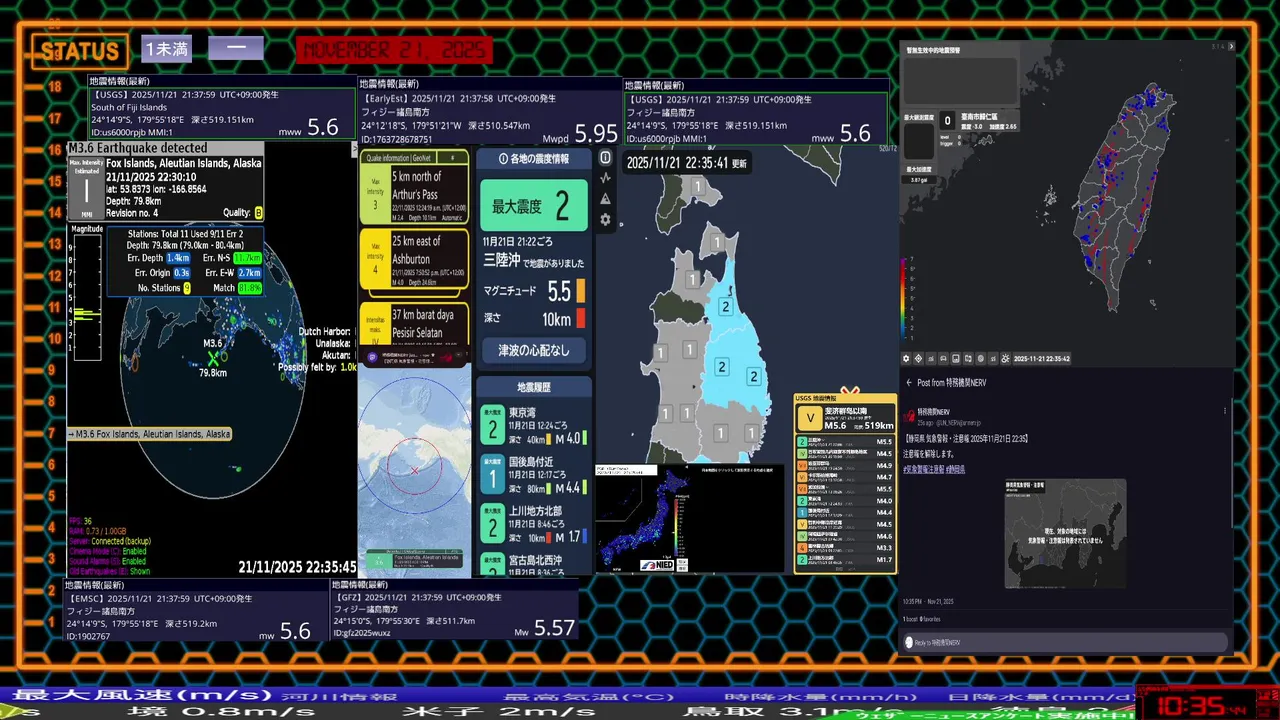Select 東京湾 in the earthquake history
The image size is (1280, 720).
pyautogui.click(x=534, y=424)
